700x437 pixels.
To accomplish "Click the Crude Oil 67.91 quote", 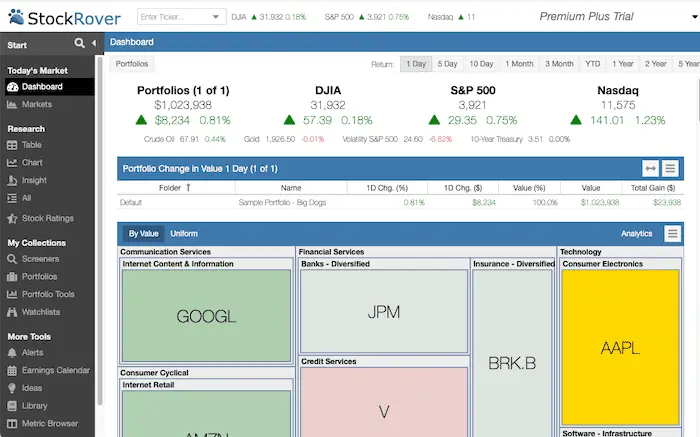I will click(184, 139).
